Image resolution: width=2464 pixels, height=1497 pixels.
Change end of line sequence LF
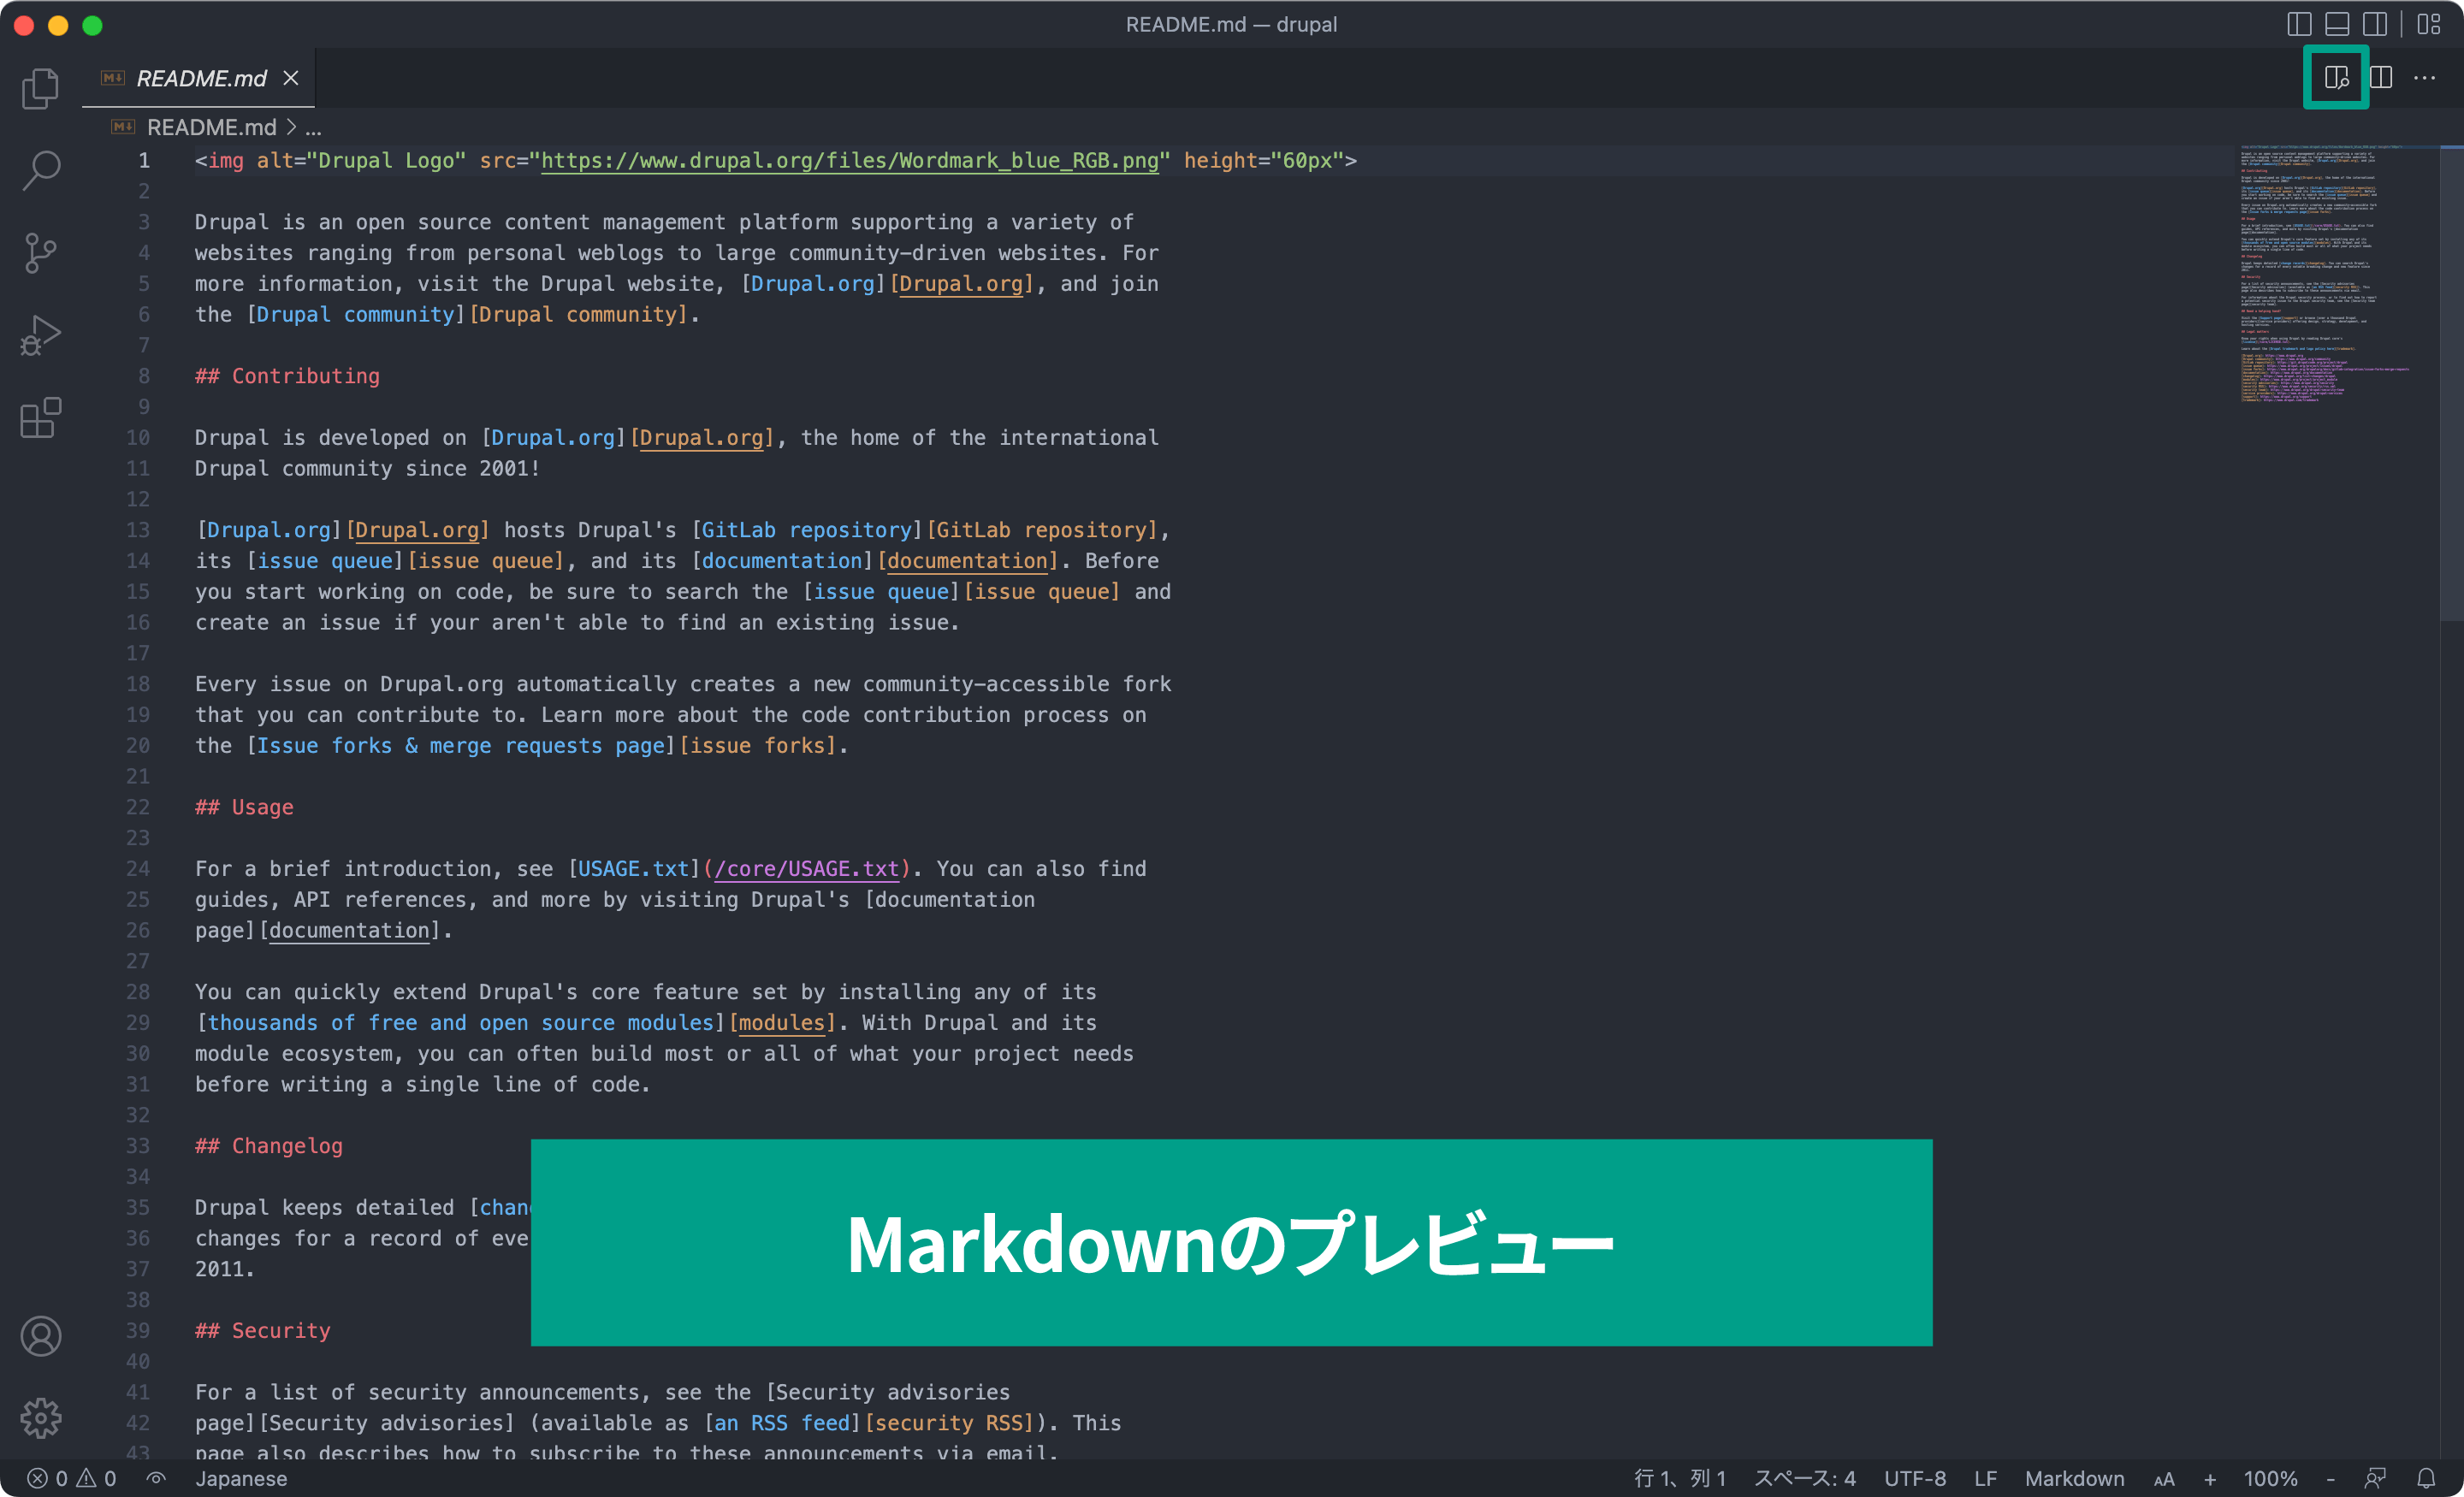1986,1478
